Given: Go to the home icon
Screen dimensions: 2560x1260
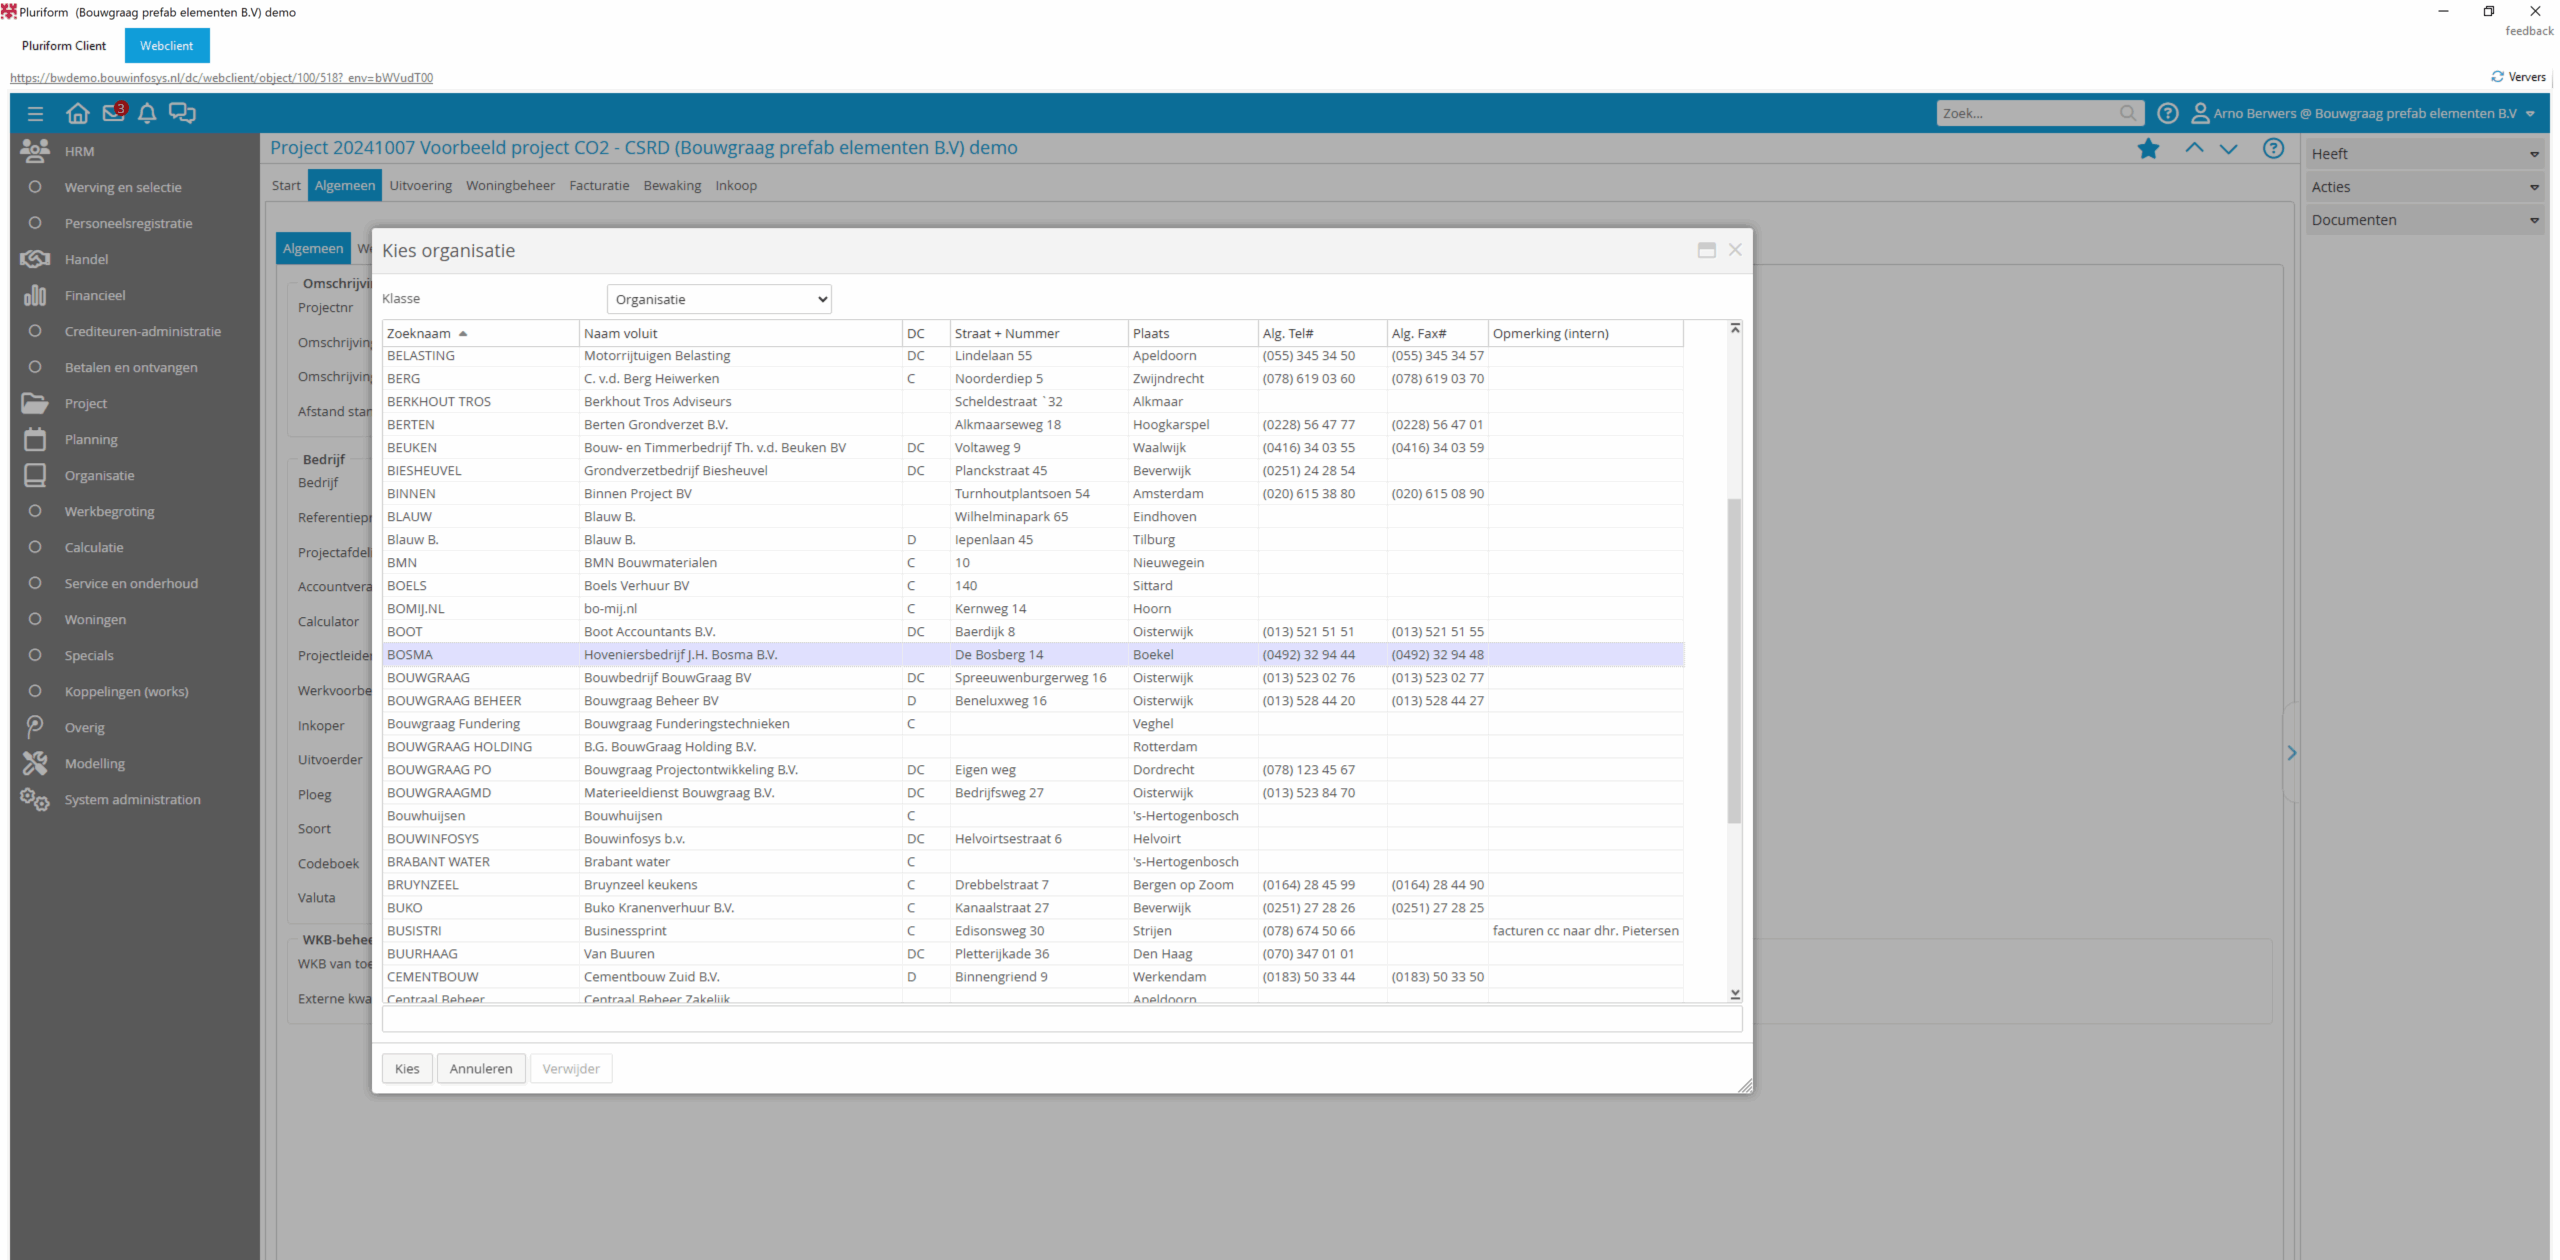Looking at the screenshot, I should [78, 114].
